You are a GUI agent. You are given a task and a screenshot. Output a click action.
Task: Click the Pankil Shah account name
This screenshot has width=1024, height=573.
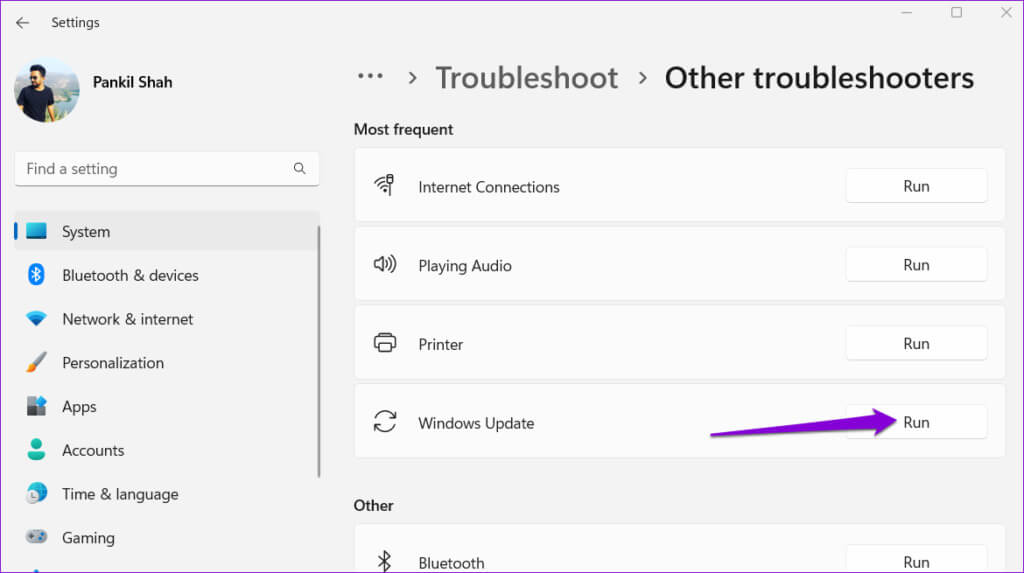(133, 82)
